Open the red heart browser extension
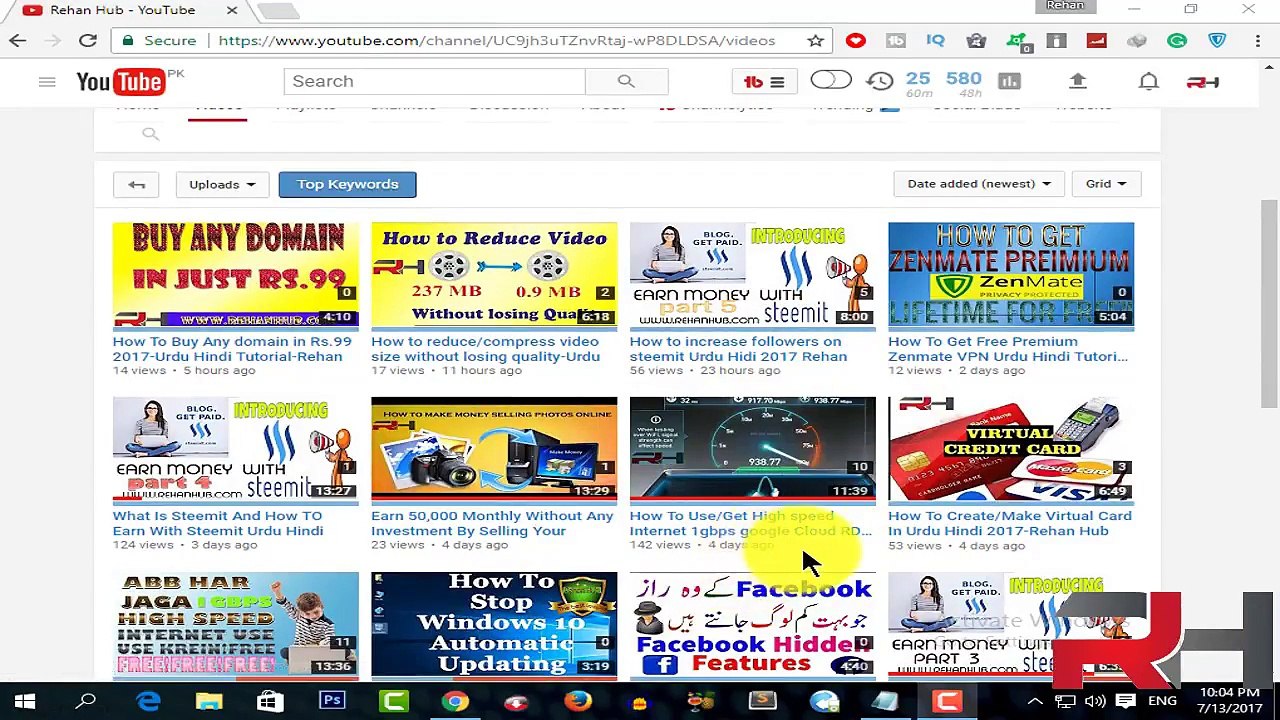 coord(855,41)
